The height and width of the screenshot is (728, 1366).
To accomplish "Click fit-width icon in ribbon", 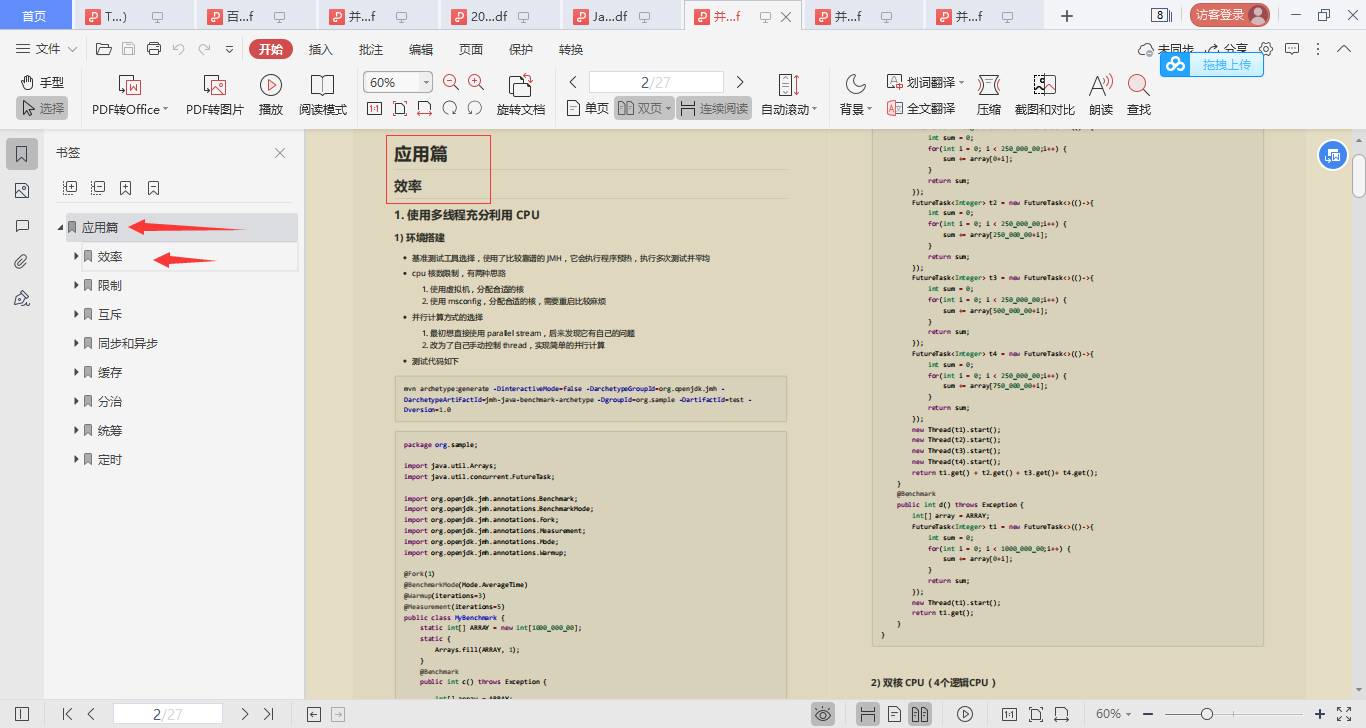I will [x=424, y=108].
